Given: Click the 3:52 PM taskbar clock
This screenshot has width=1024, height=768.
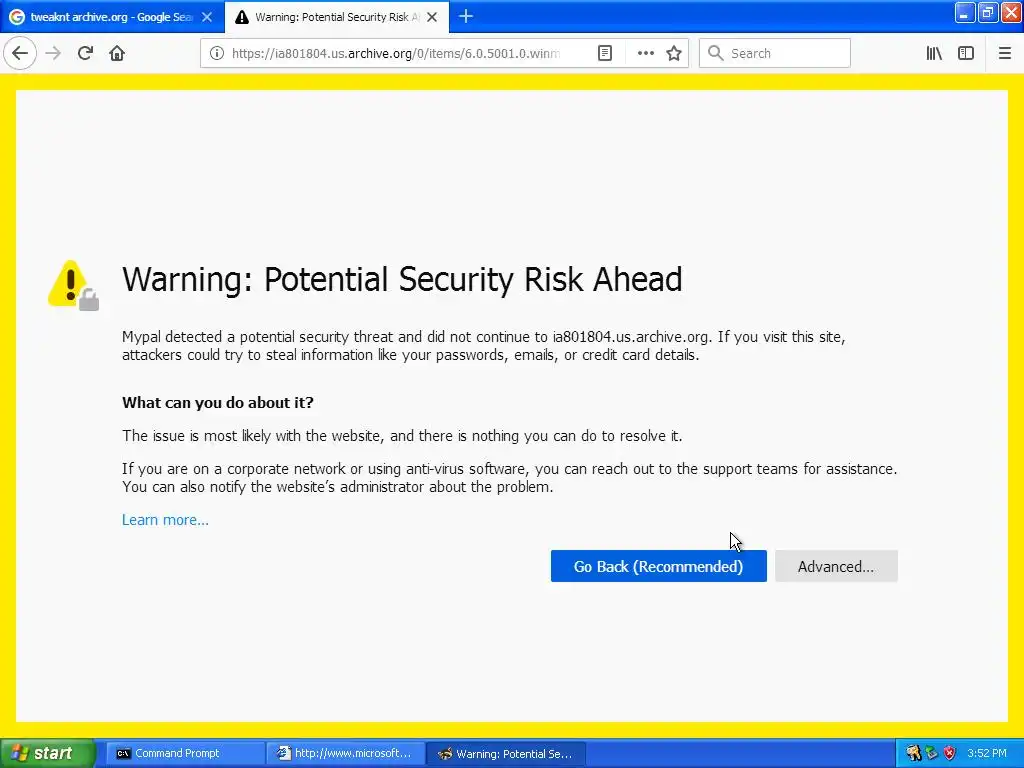Looking at the screenshot, I should (x=987, y=754).
